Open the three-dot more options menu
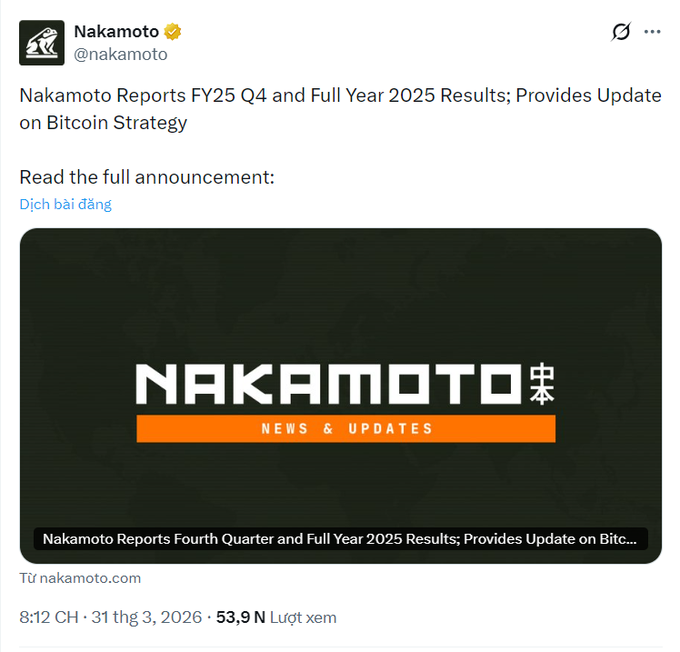 (652, 32)
